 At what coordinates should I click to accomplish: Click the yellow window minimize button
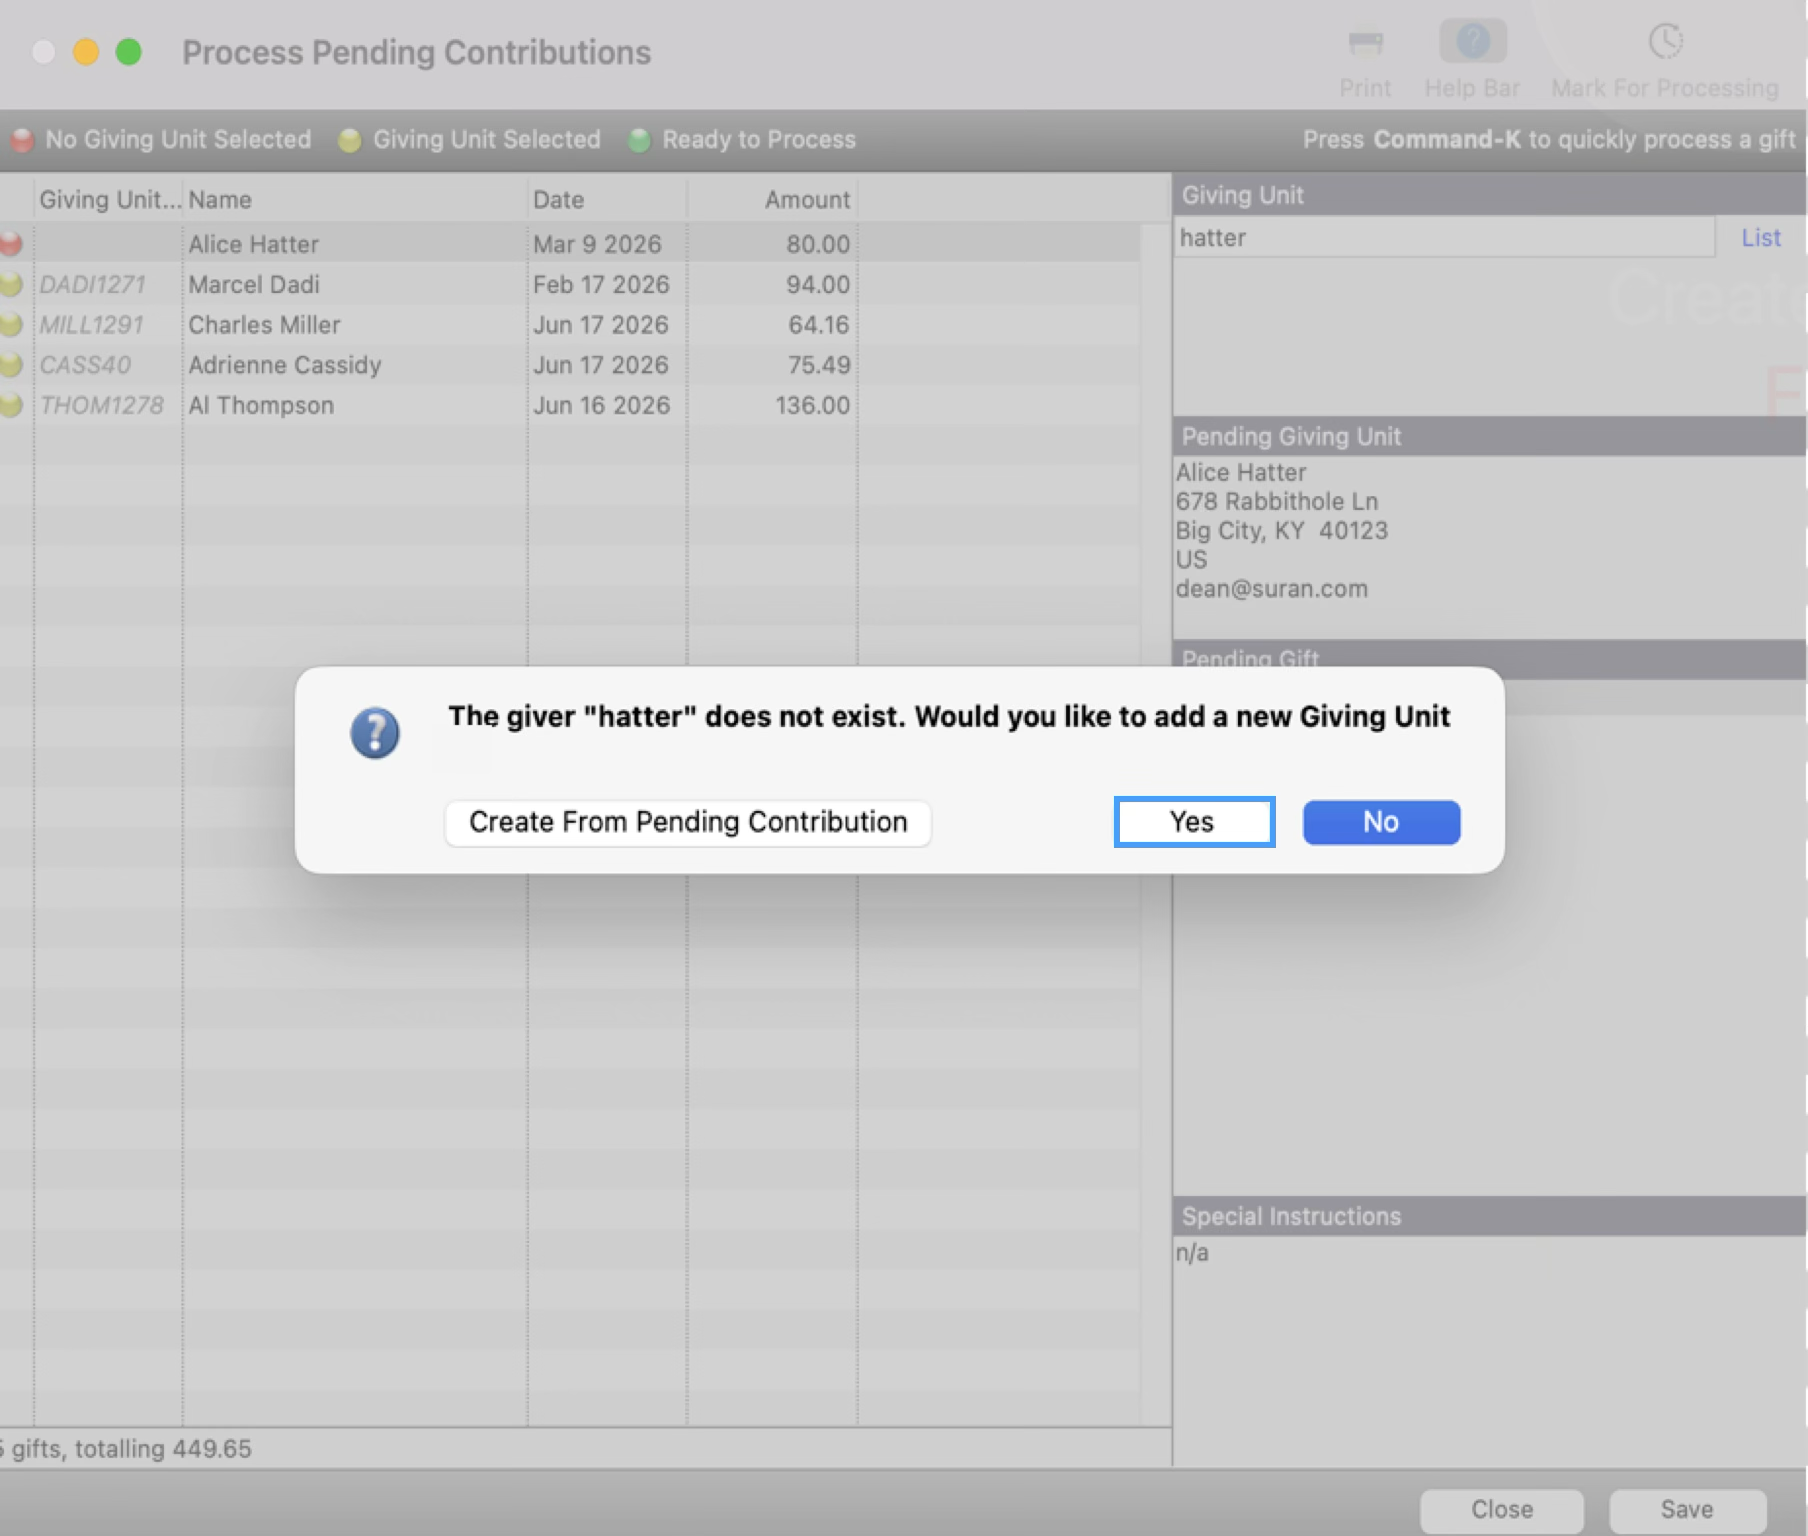[x=86, y=51]
